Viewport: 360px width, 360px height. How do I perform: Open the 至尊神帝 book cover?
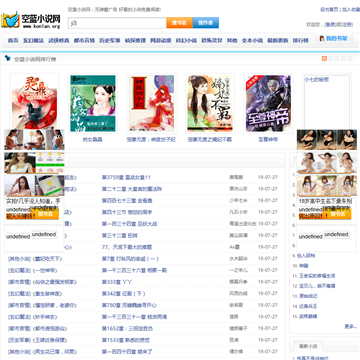pyautogui.click(x=268, y=103)
